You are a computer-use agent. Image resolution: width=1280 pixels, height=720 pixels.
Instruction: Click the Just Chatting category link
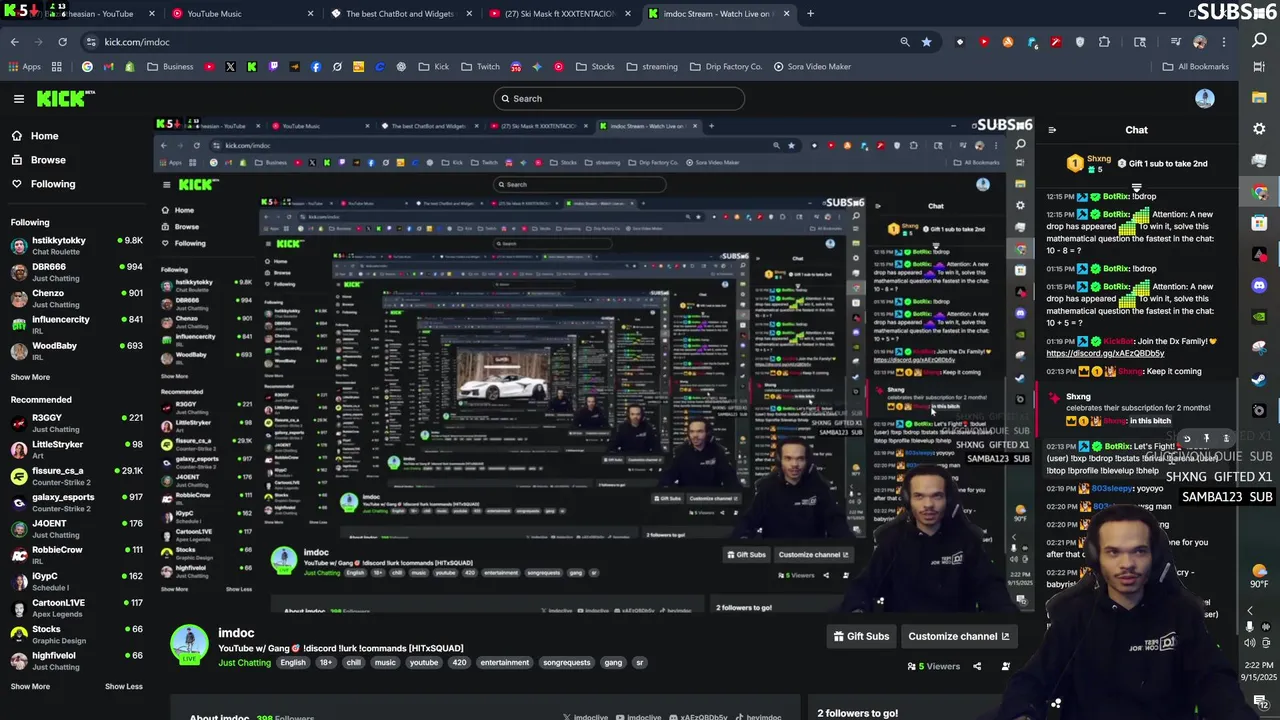(244, 662)
